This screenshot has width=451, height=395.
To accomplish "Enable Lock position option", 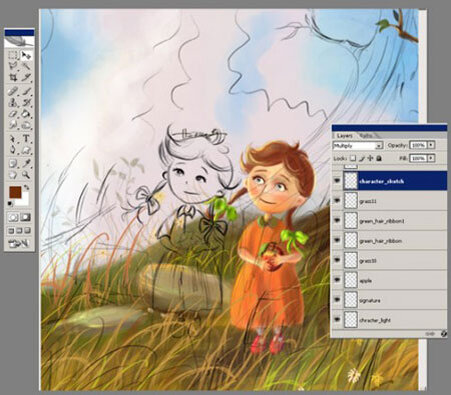I will point(371,158).
